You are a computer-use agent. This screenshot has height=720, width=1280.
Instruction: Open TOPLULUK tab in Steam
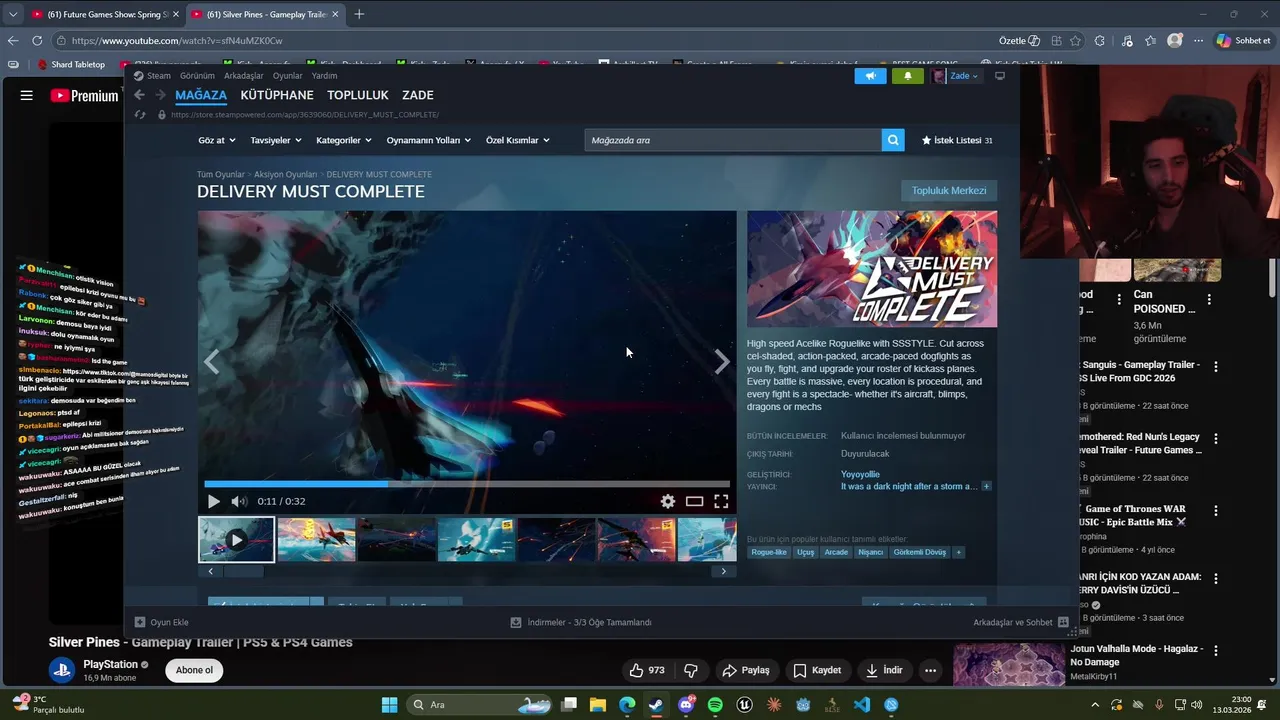point(358,95)
